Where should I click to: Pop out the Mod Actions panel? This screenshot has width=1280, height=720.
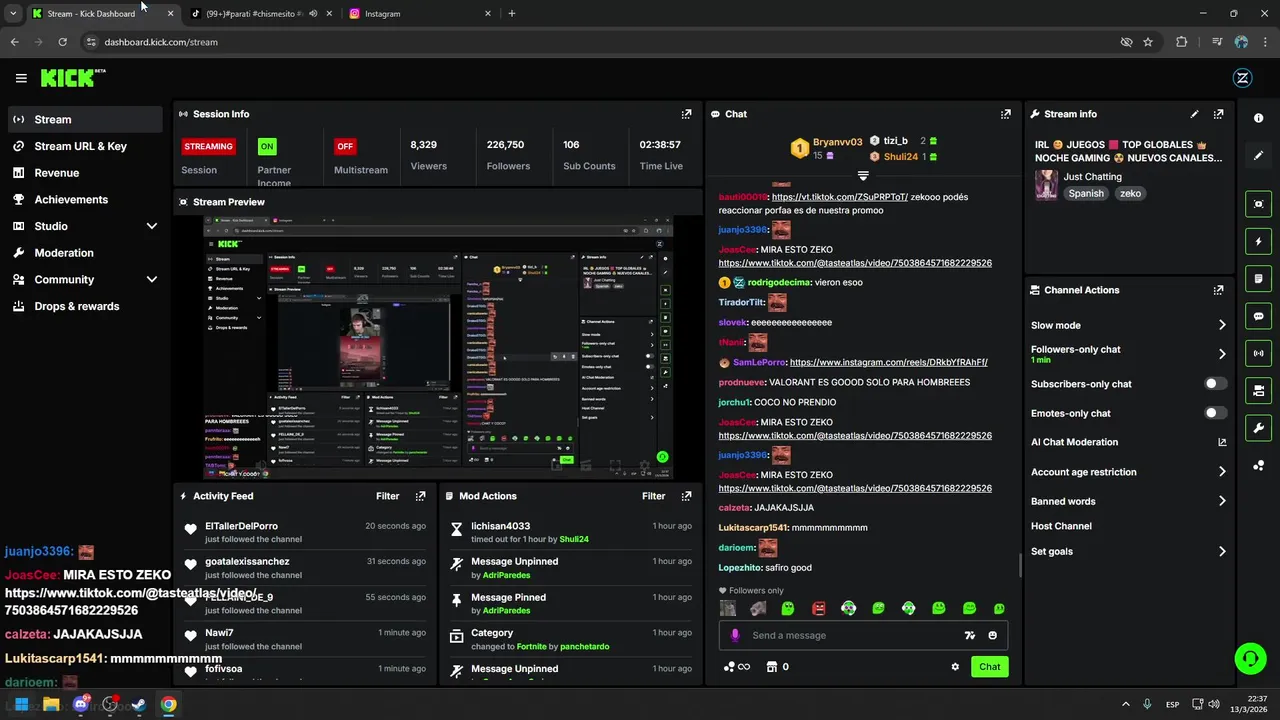(x=686, y=496)
